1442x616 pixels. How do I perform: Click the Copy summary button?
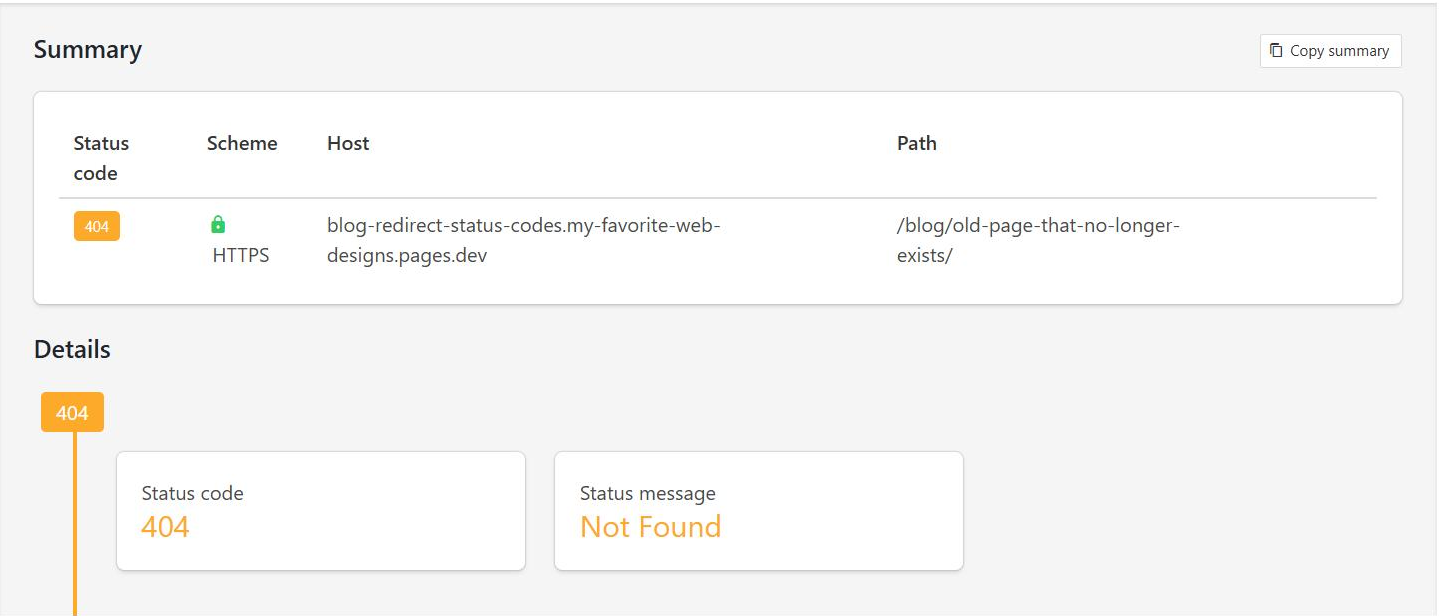click(1330, 51)
